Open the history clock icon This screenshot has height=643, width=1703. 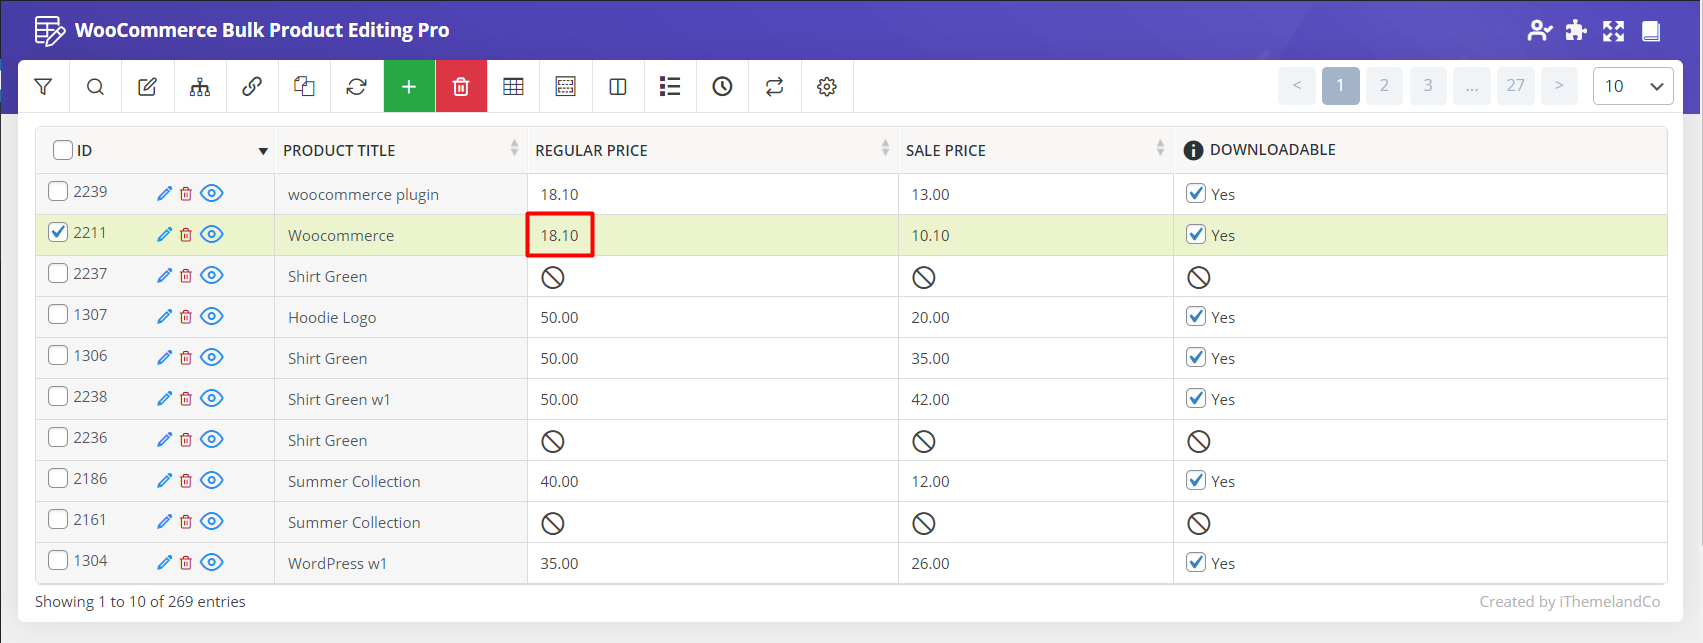722,87
